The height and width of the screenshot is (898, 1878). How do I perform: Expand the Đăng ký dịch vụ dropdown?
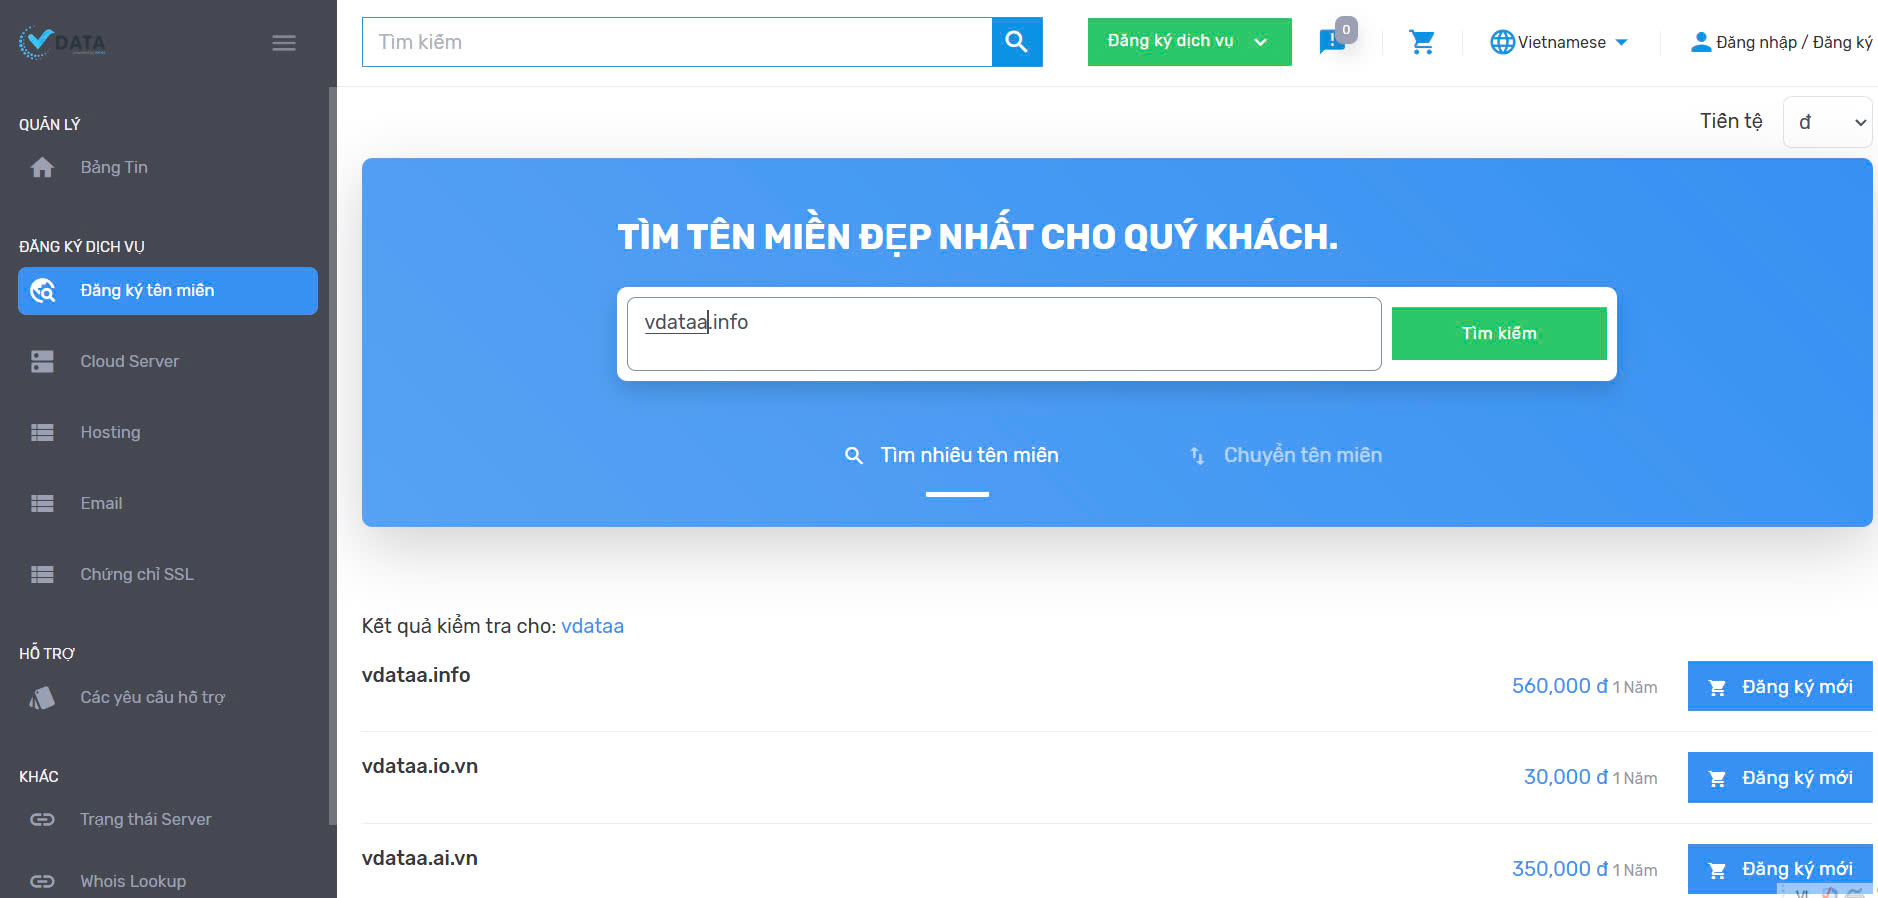pos(1190,42)
